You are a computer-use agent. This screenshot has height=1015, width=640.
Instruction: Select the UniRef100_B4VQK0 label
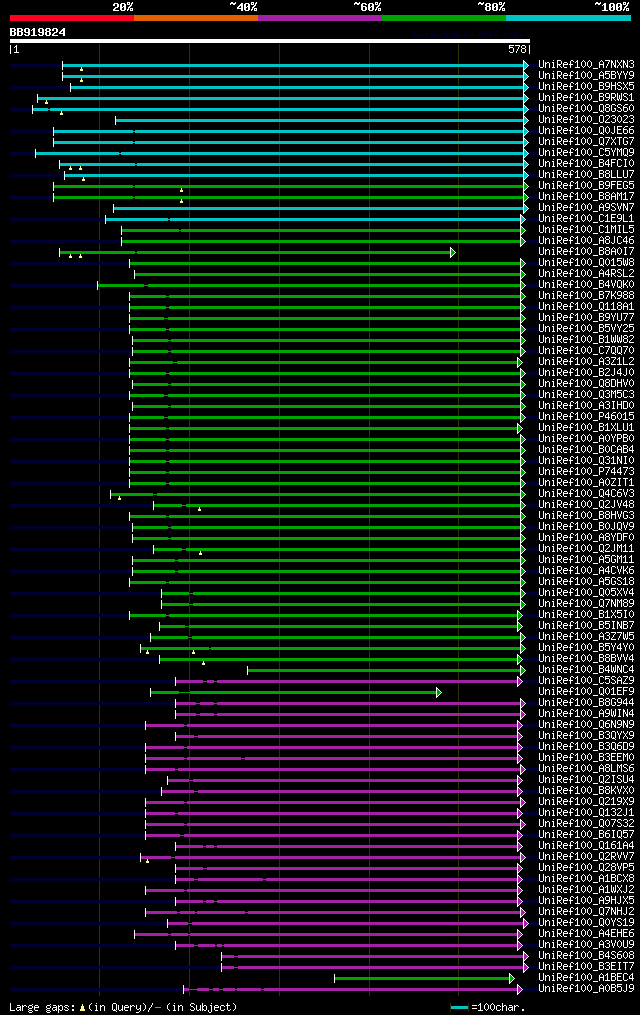[x=586, y=285]
